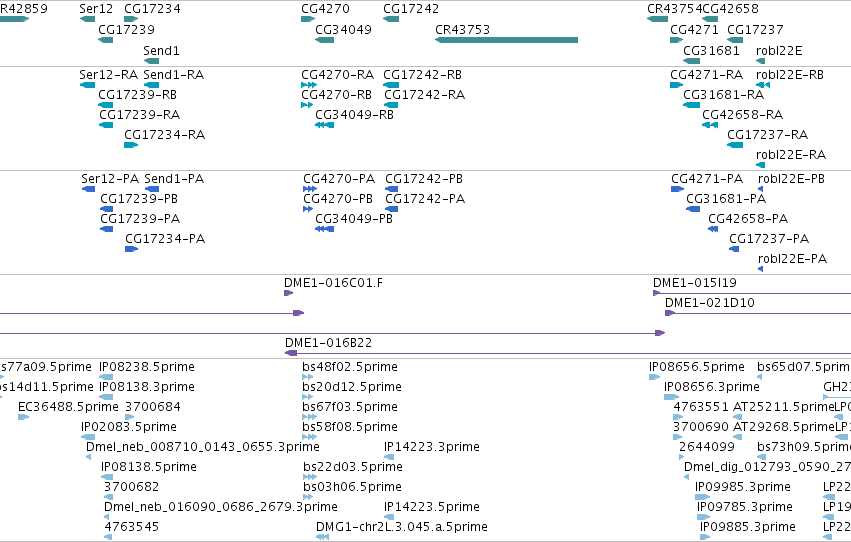Select the Send1-RA transcript arrow
851x542 pixels.
point(151,85)
